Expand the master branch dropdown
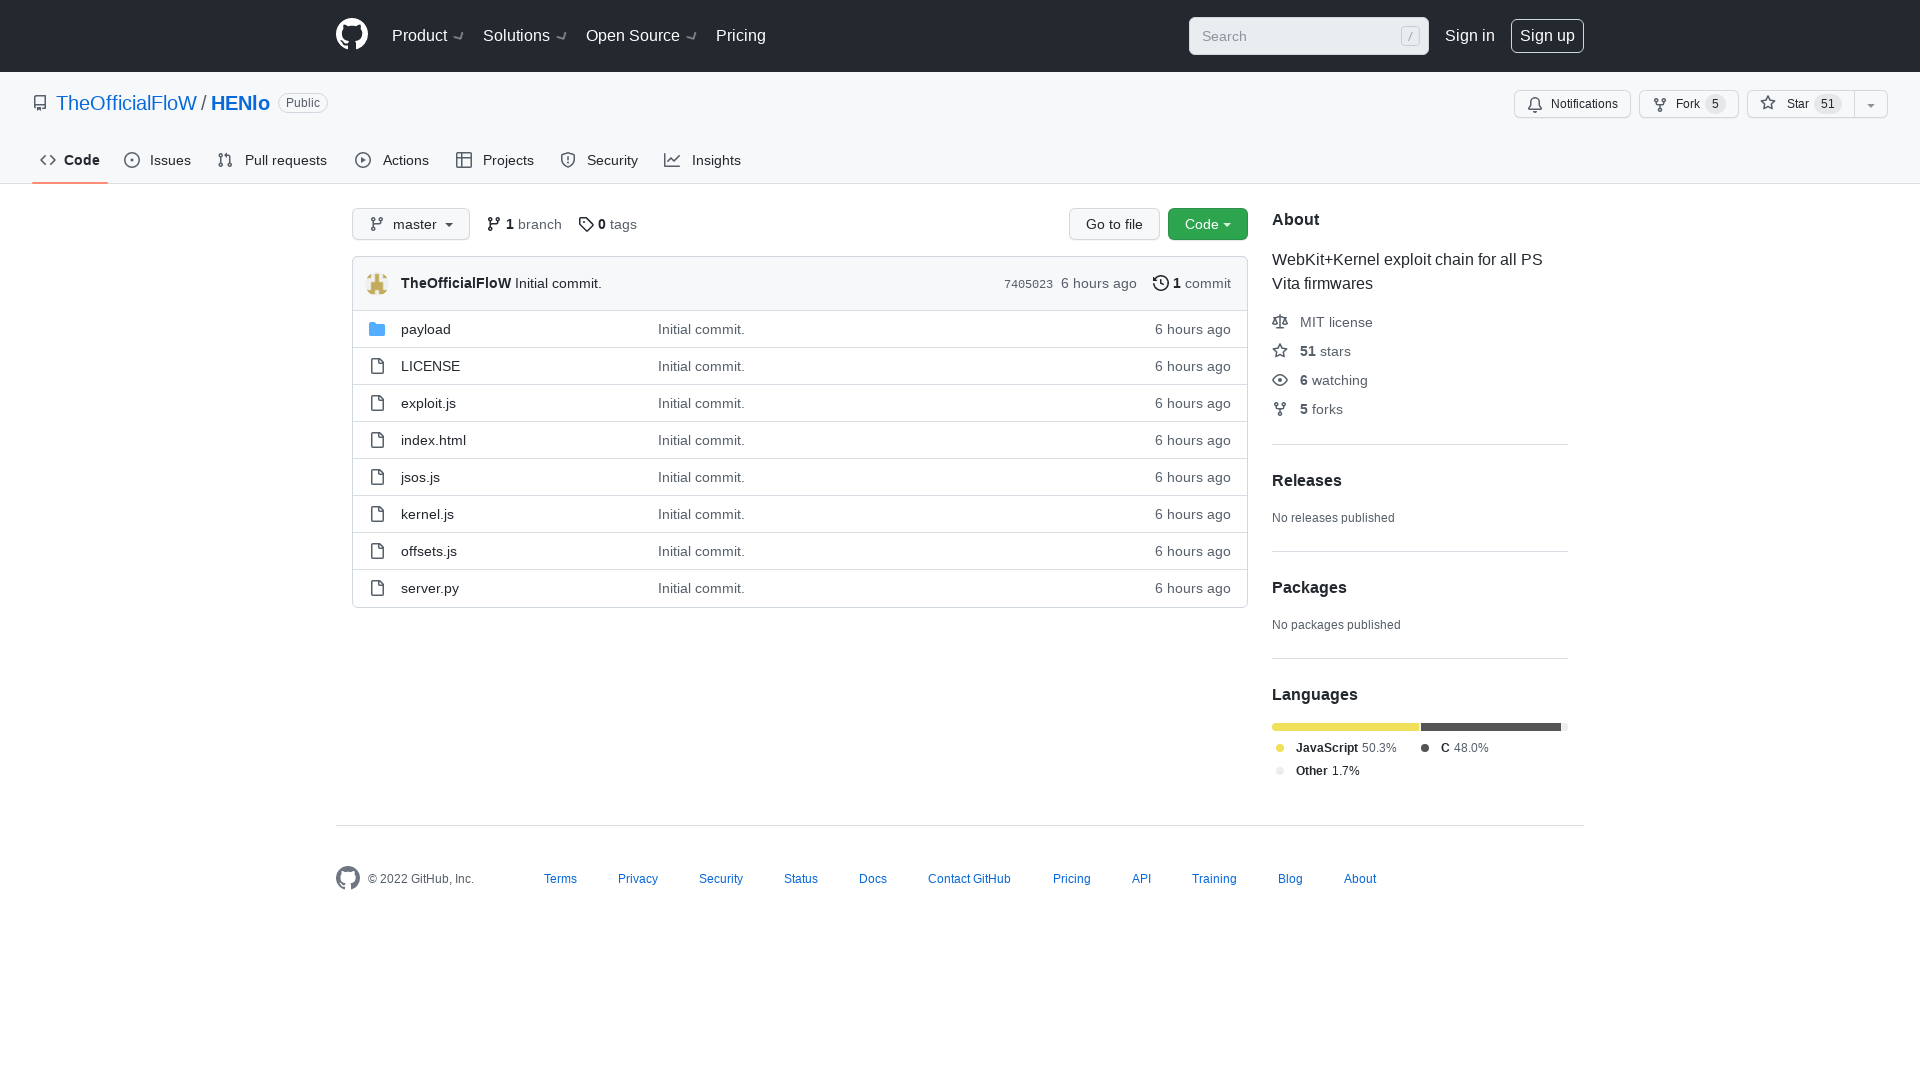The height and width of the screenshot is (1080, 1920). (x=410, y=223)
